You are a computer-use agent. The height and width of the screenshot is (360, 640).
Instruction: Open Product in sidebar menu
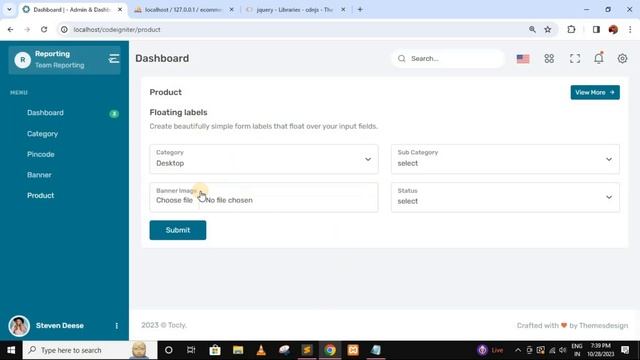(40, 196)
